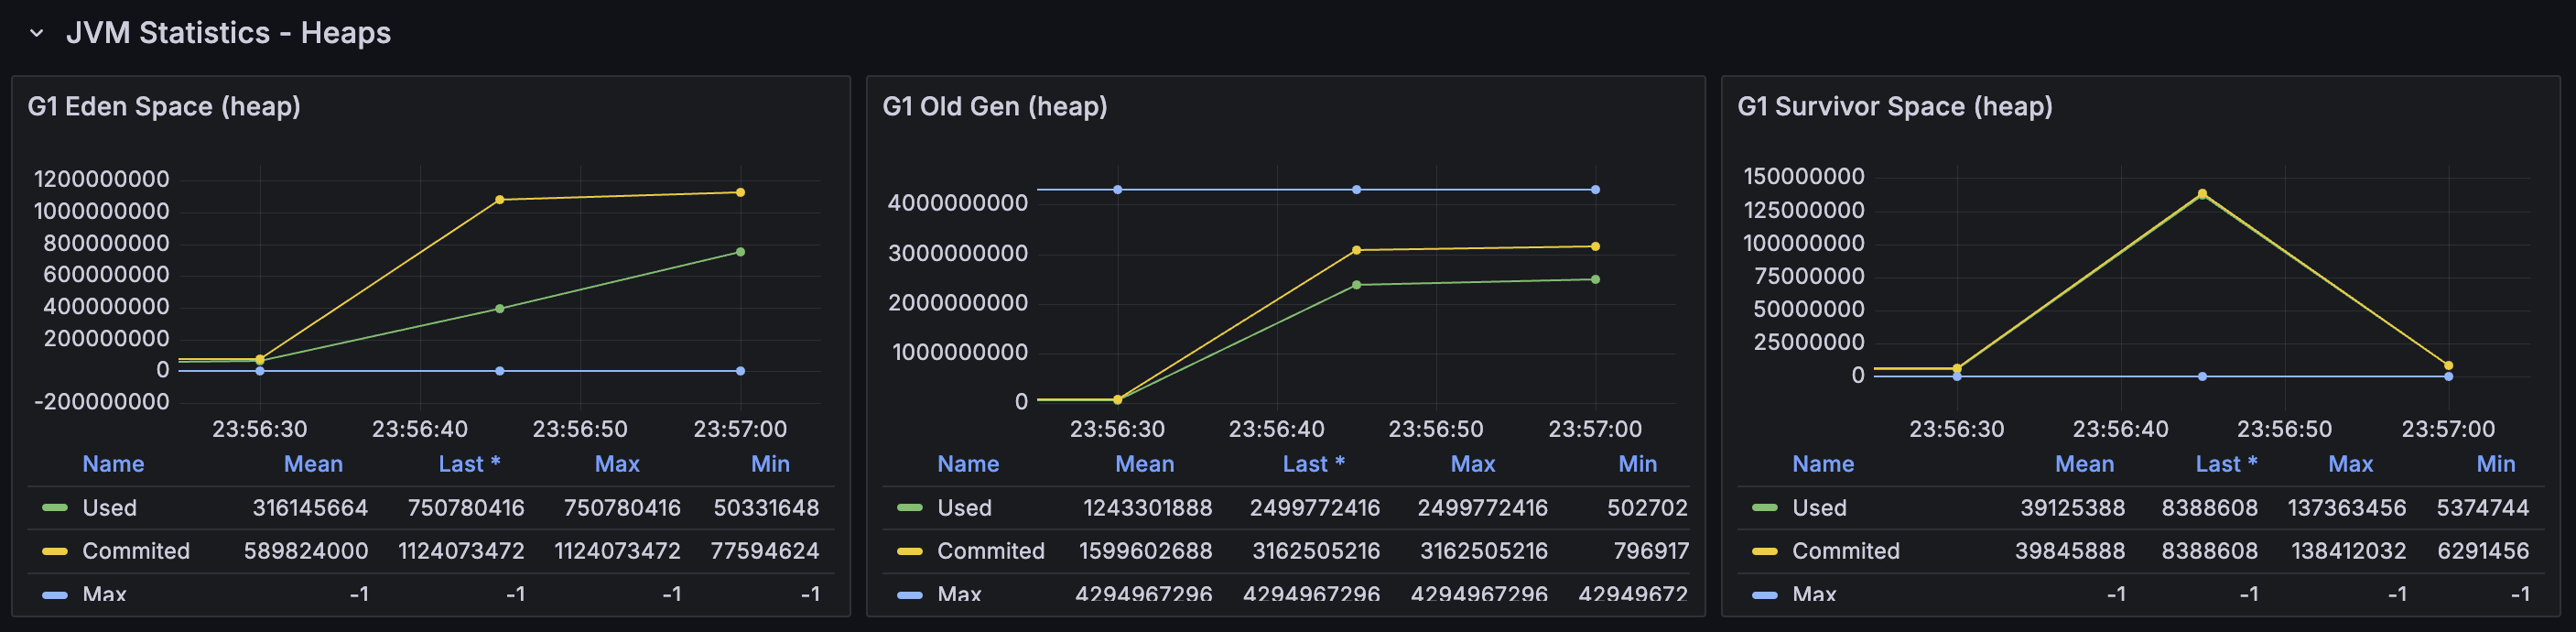The image size is (2576, 632).
Task: Click Old Gen Max point at 23:57:00
Action: (x=1595, y=189)
